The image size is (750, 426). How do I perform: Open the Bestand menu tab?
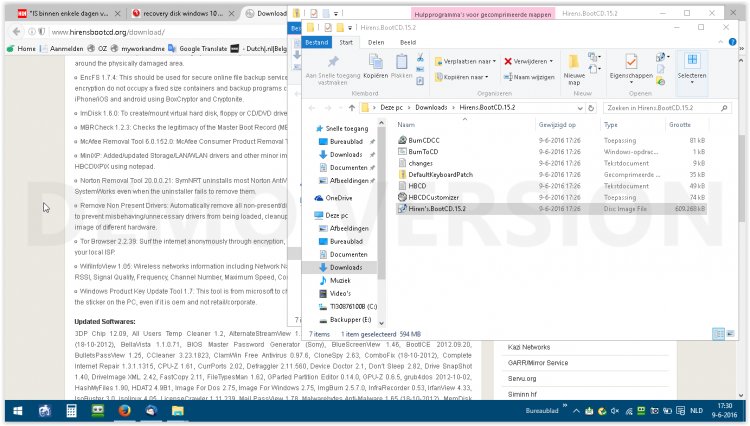(x=315, y=44)
